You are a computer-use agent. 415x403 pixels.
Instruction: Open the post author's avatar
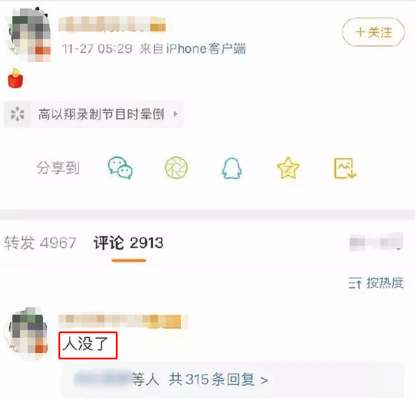point(29,35)
